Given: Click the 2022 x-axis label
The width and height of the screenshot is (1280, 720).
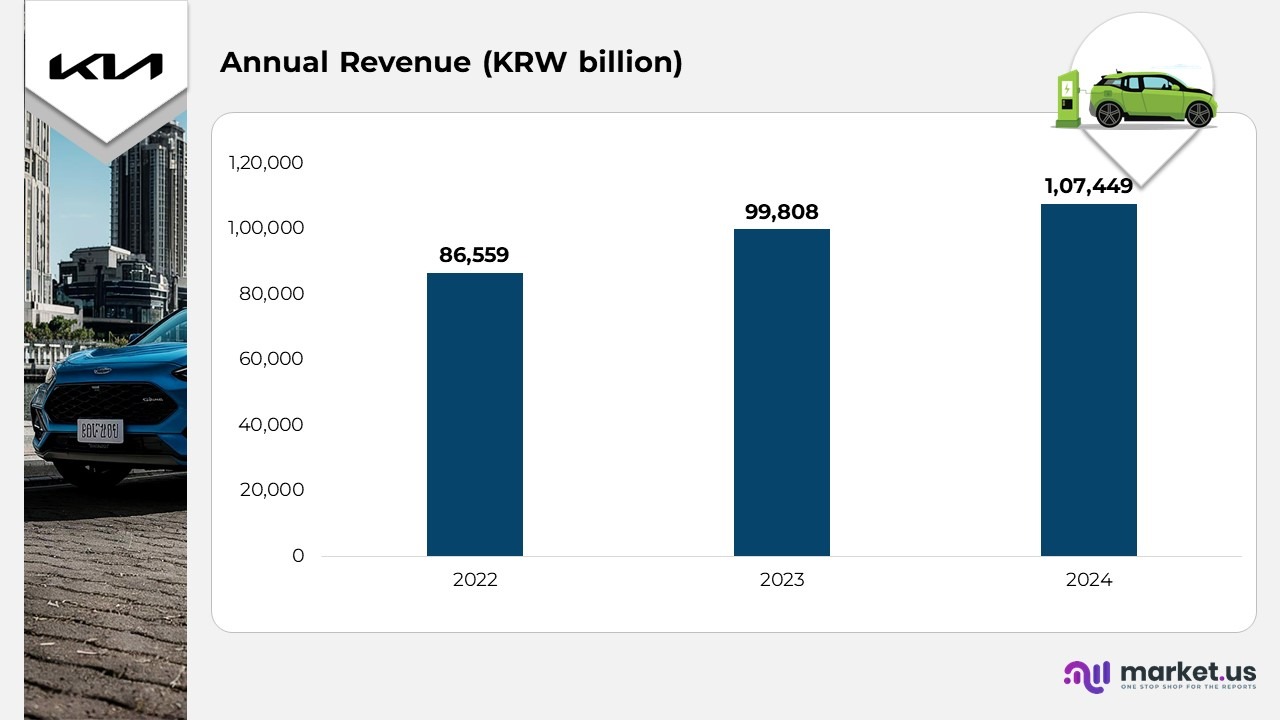Looking at the screenshot, I should coord(476,579).
